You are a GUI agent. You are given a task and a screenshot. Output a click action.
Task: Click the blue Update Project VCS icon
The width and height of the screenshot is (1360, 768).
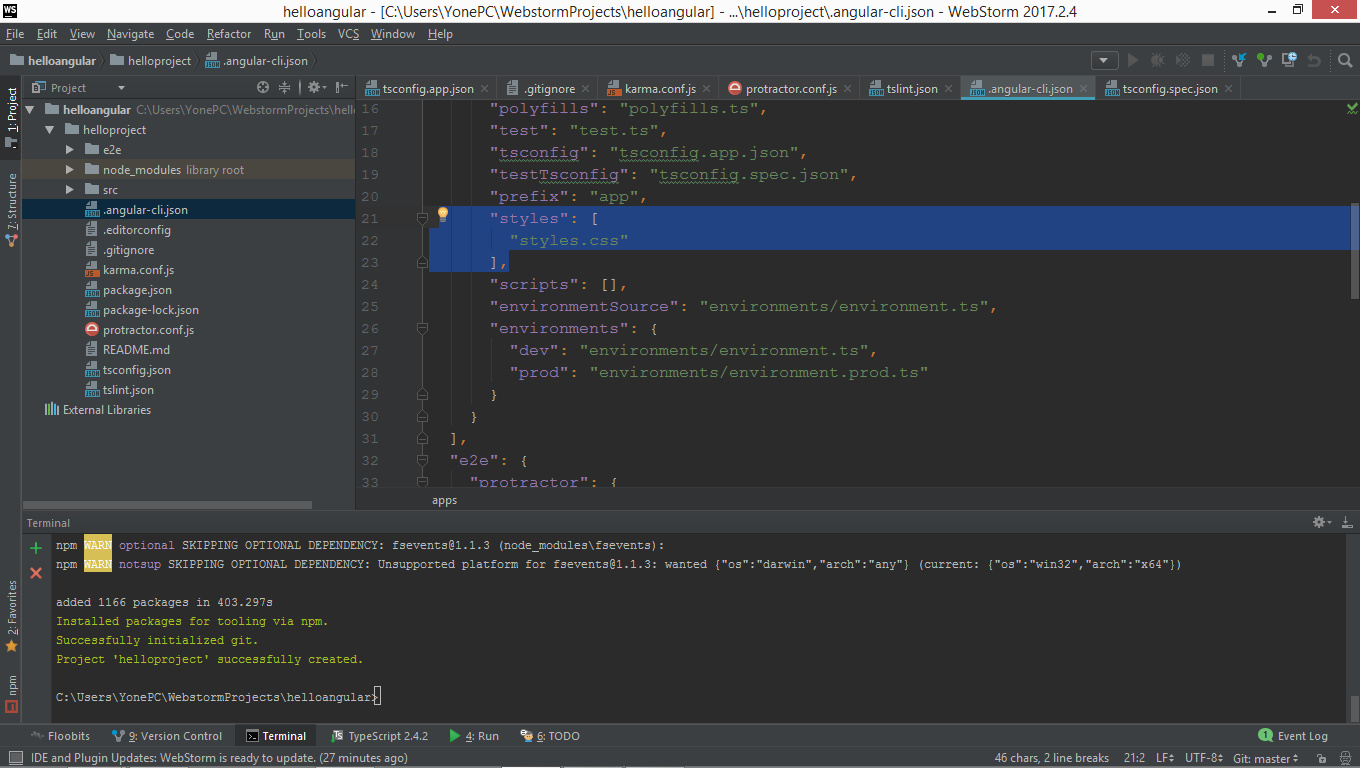[x=1238, y=60]
